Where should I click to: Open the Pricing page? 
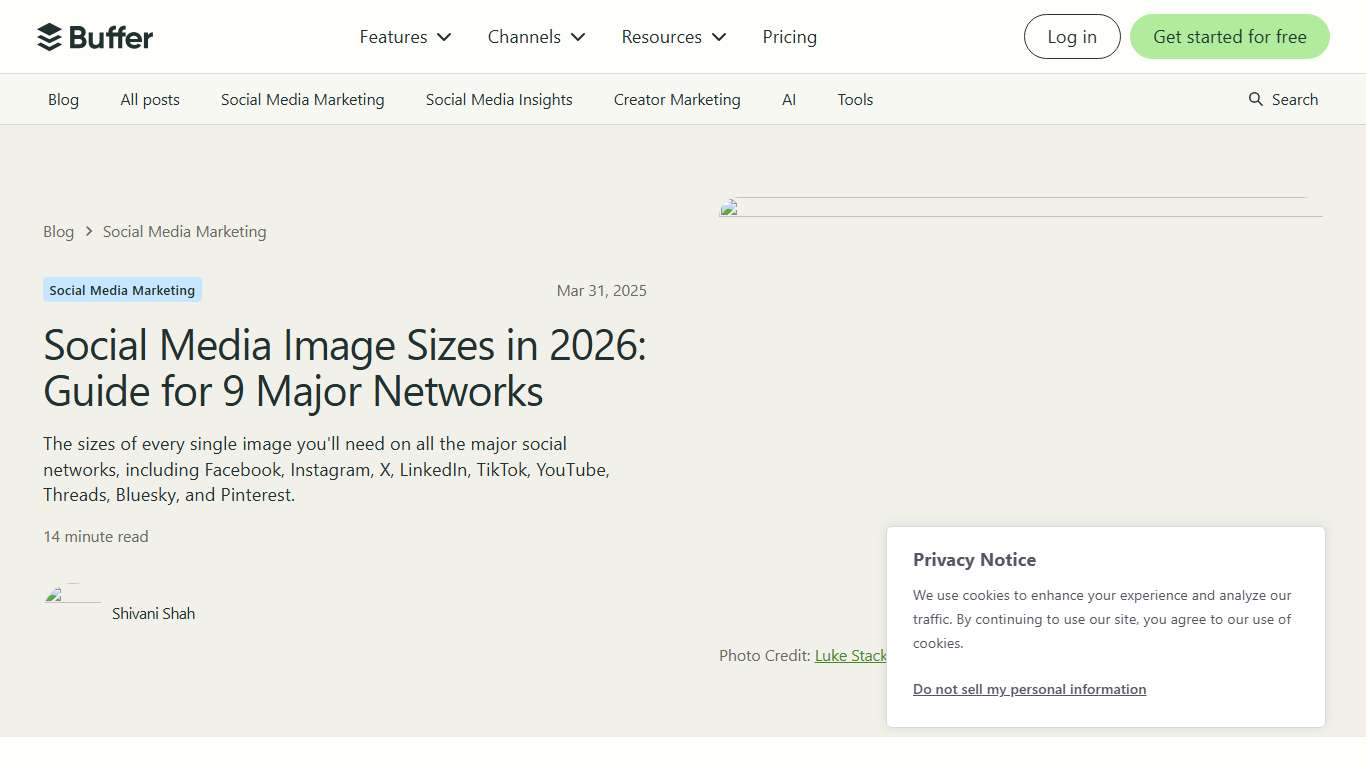click(x=789, y=37)
